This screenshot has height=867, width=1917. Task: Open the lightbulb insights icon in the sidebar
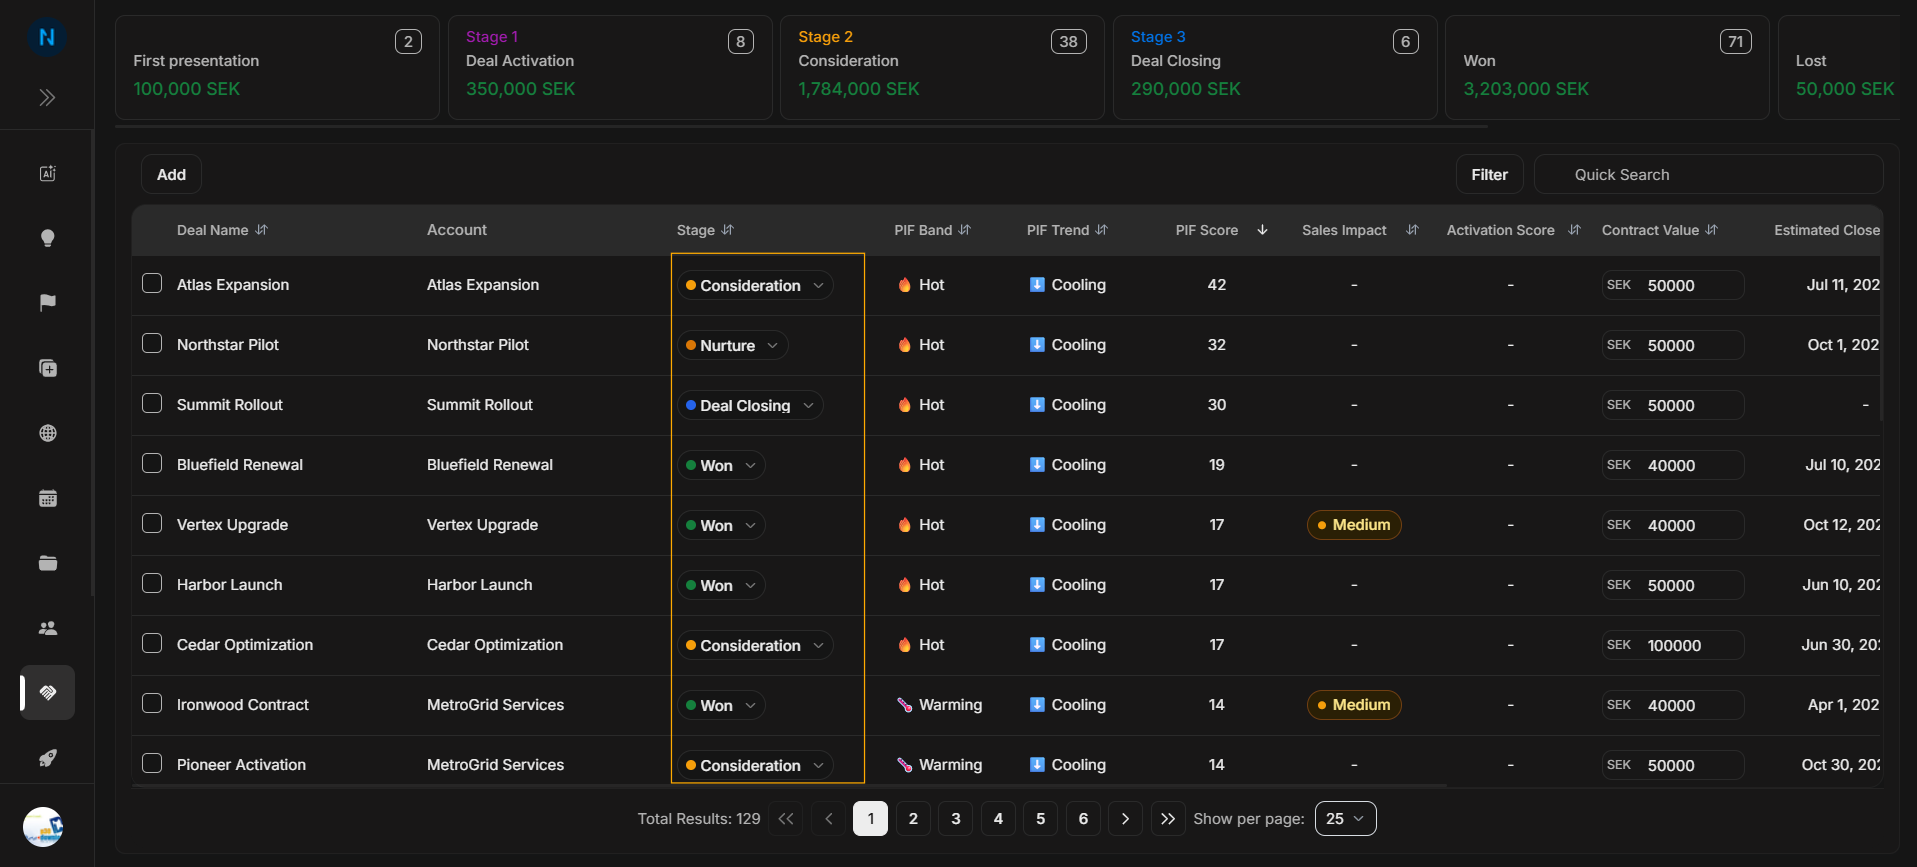point(47,238)
